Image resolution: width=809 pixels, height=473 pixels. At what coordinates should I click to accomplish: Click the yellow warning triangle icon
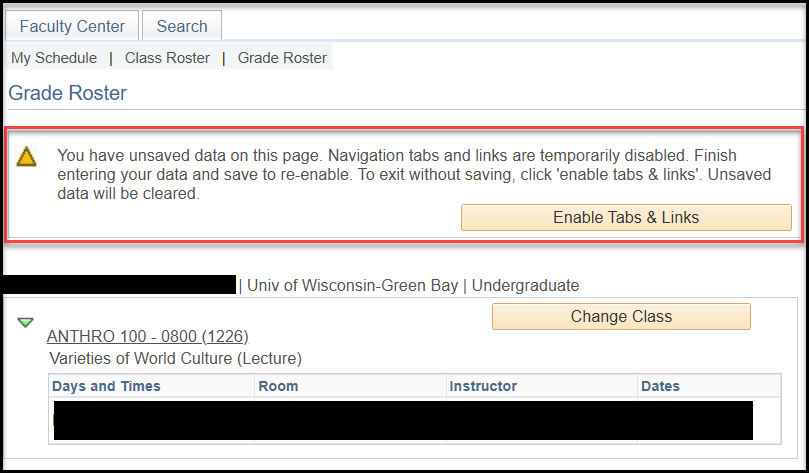[27, 156]
